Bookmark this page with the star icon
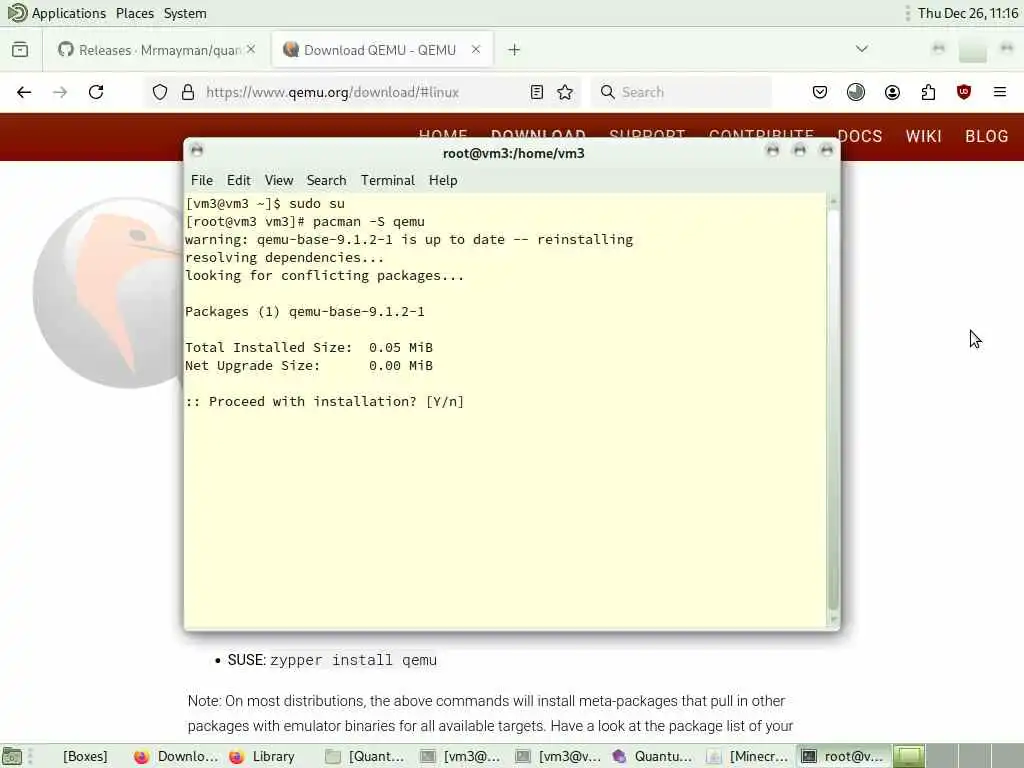The width and height of the screenshot is (1024, 768). click(x=566, y=92)
